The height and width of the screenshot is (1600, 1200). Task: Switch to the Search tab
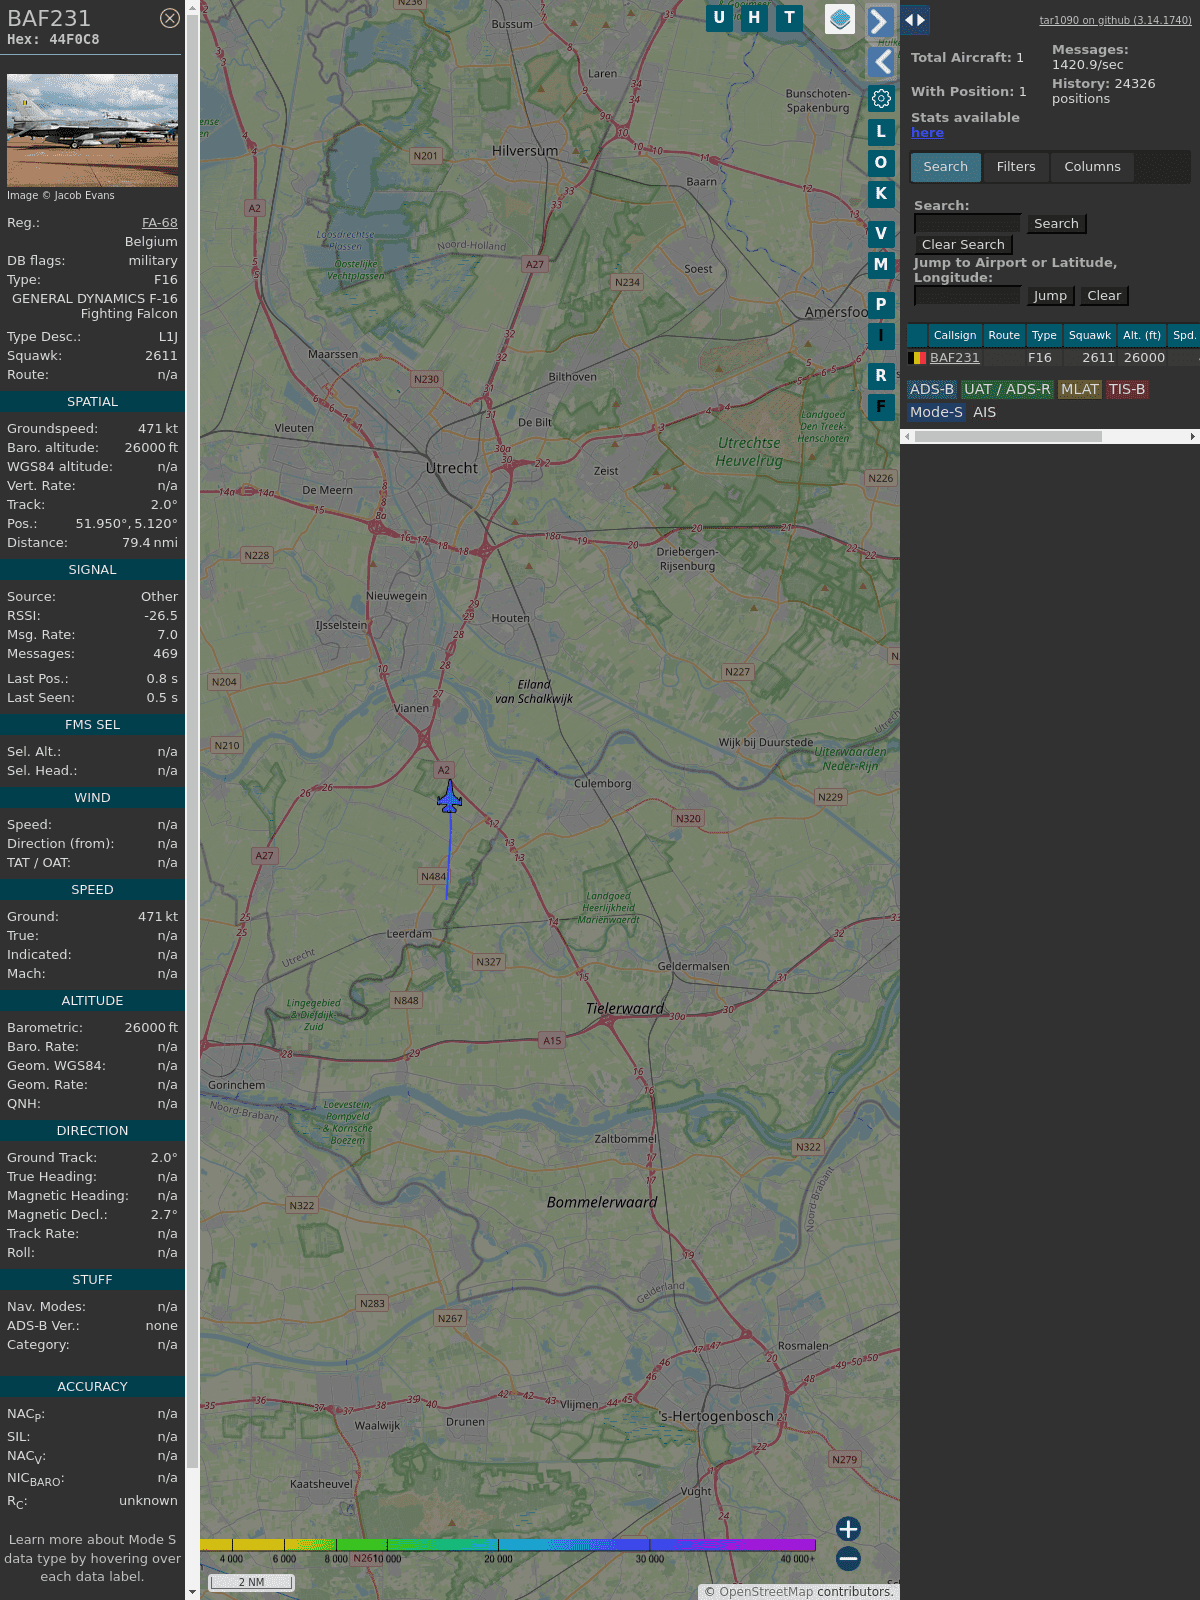click(945, 167)
